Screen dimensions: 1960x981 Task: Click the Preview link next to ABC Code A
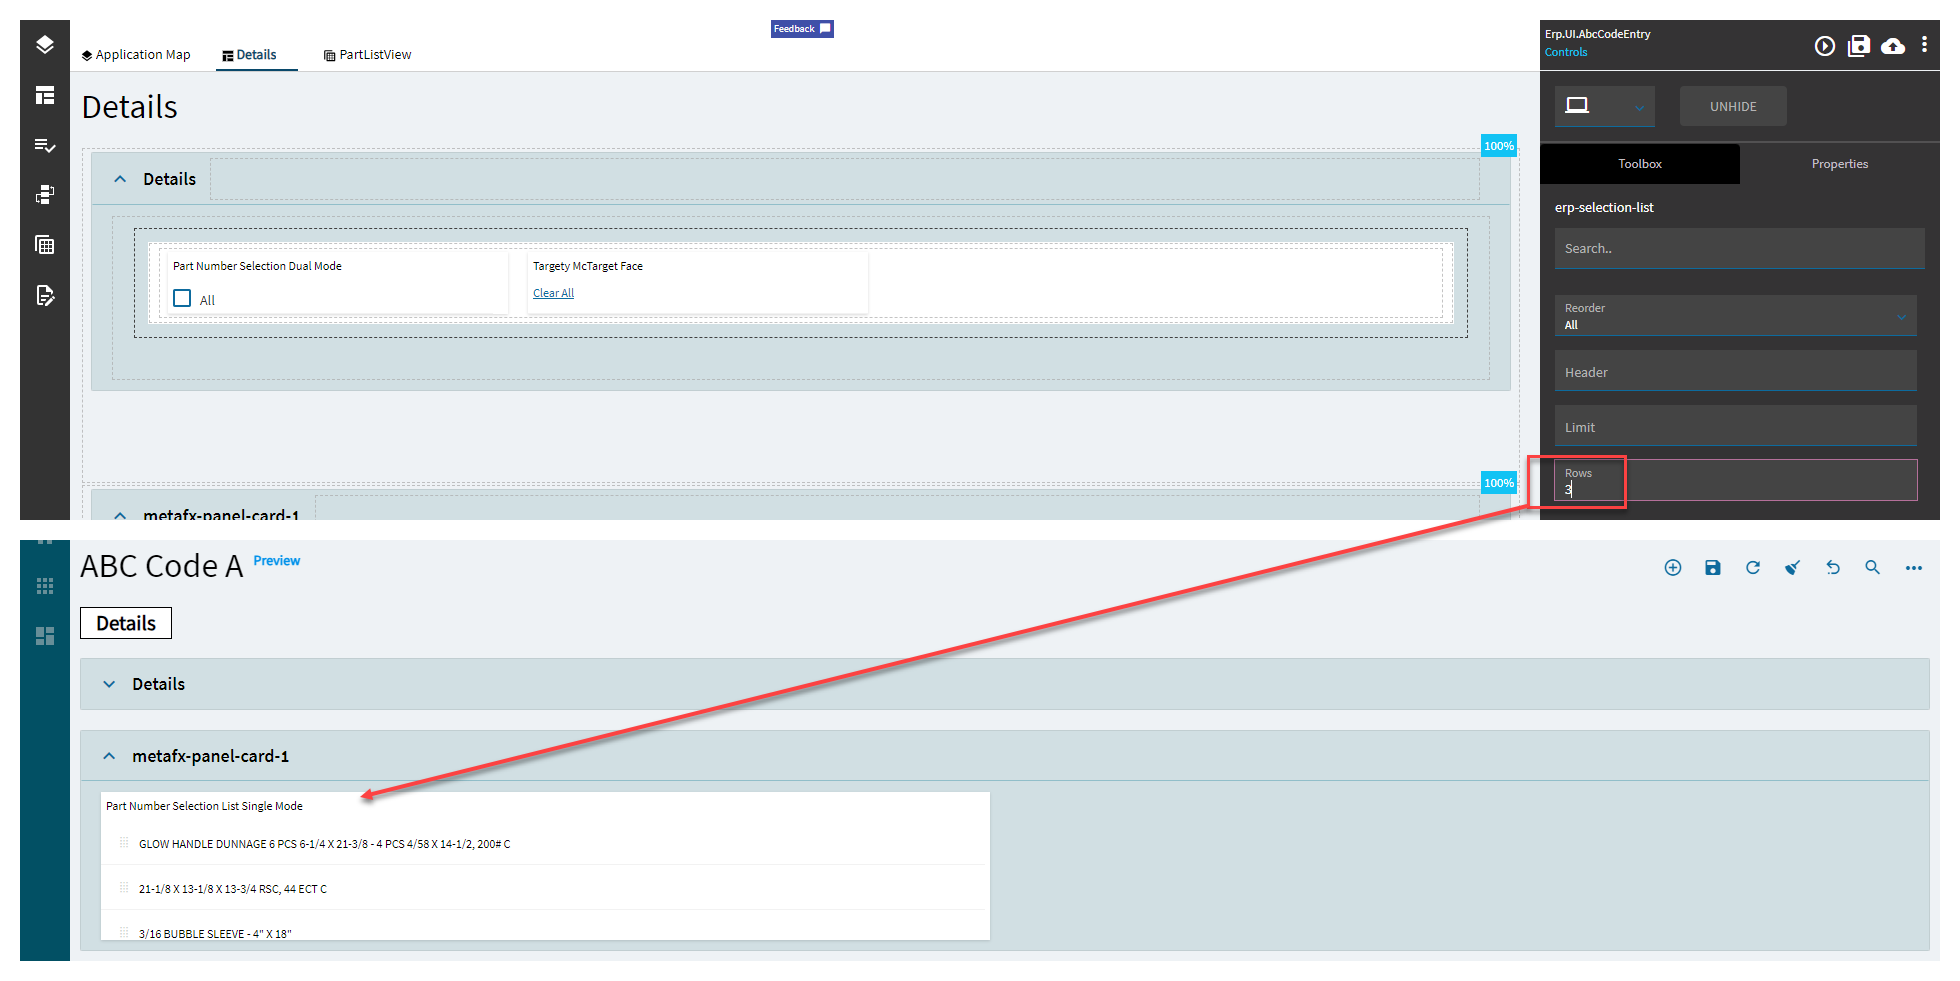pos(276,561)
